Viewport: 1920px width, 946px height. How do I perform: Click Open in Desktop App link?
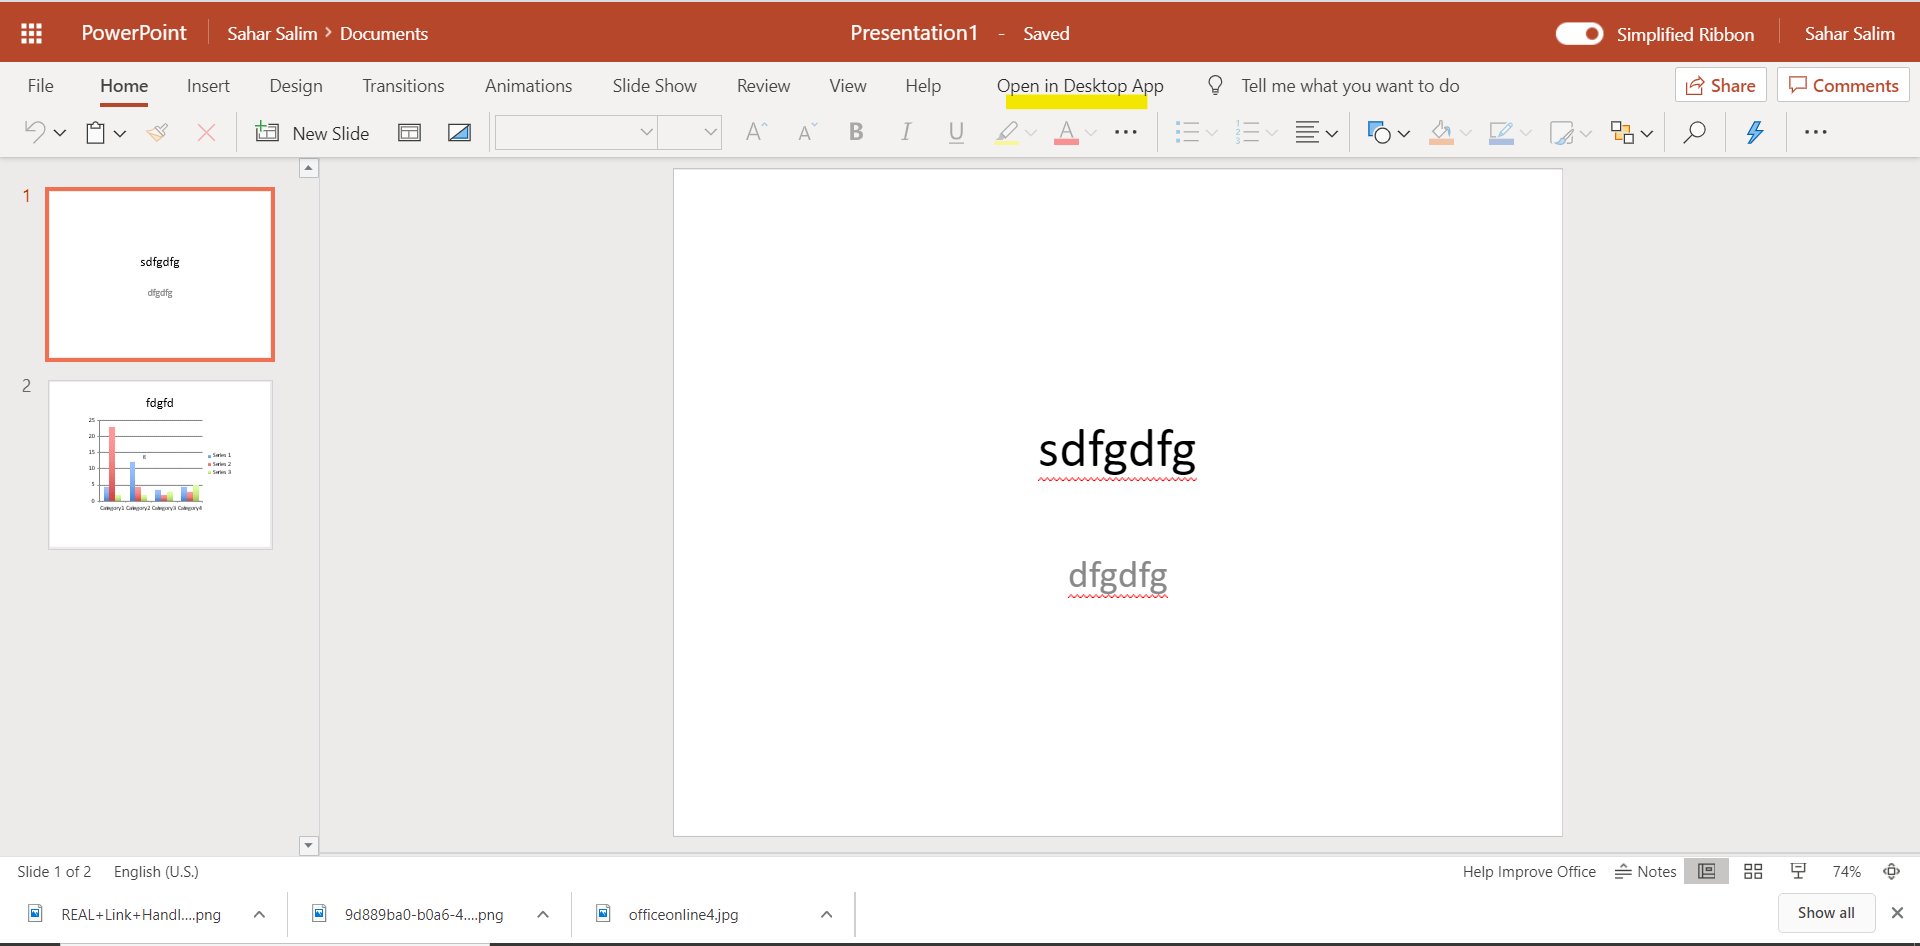pyautogui.click(x=1080, y=86)
